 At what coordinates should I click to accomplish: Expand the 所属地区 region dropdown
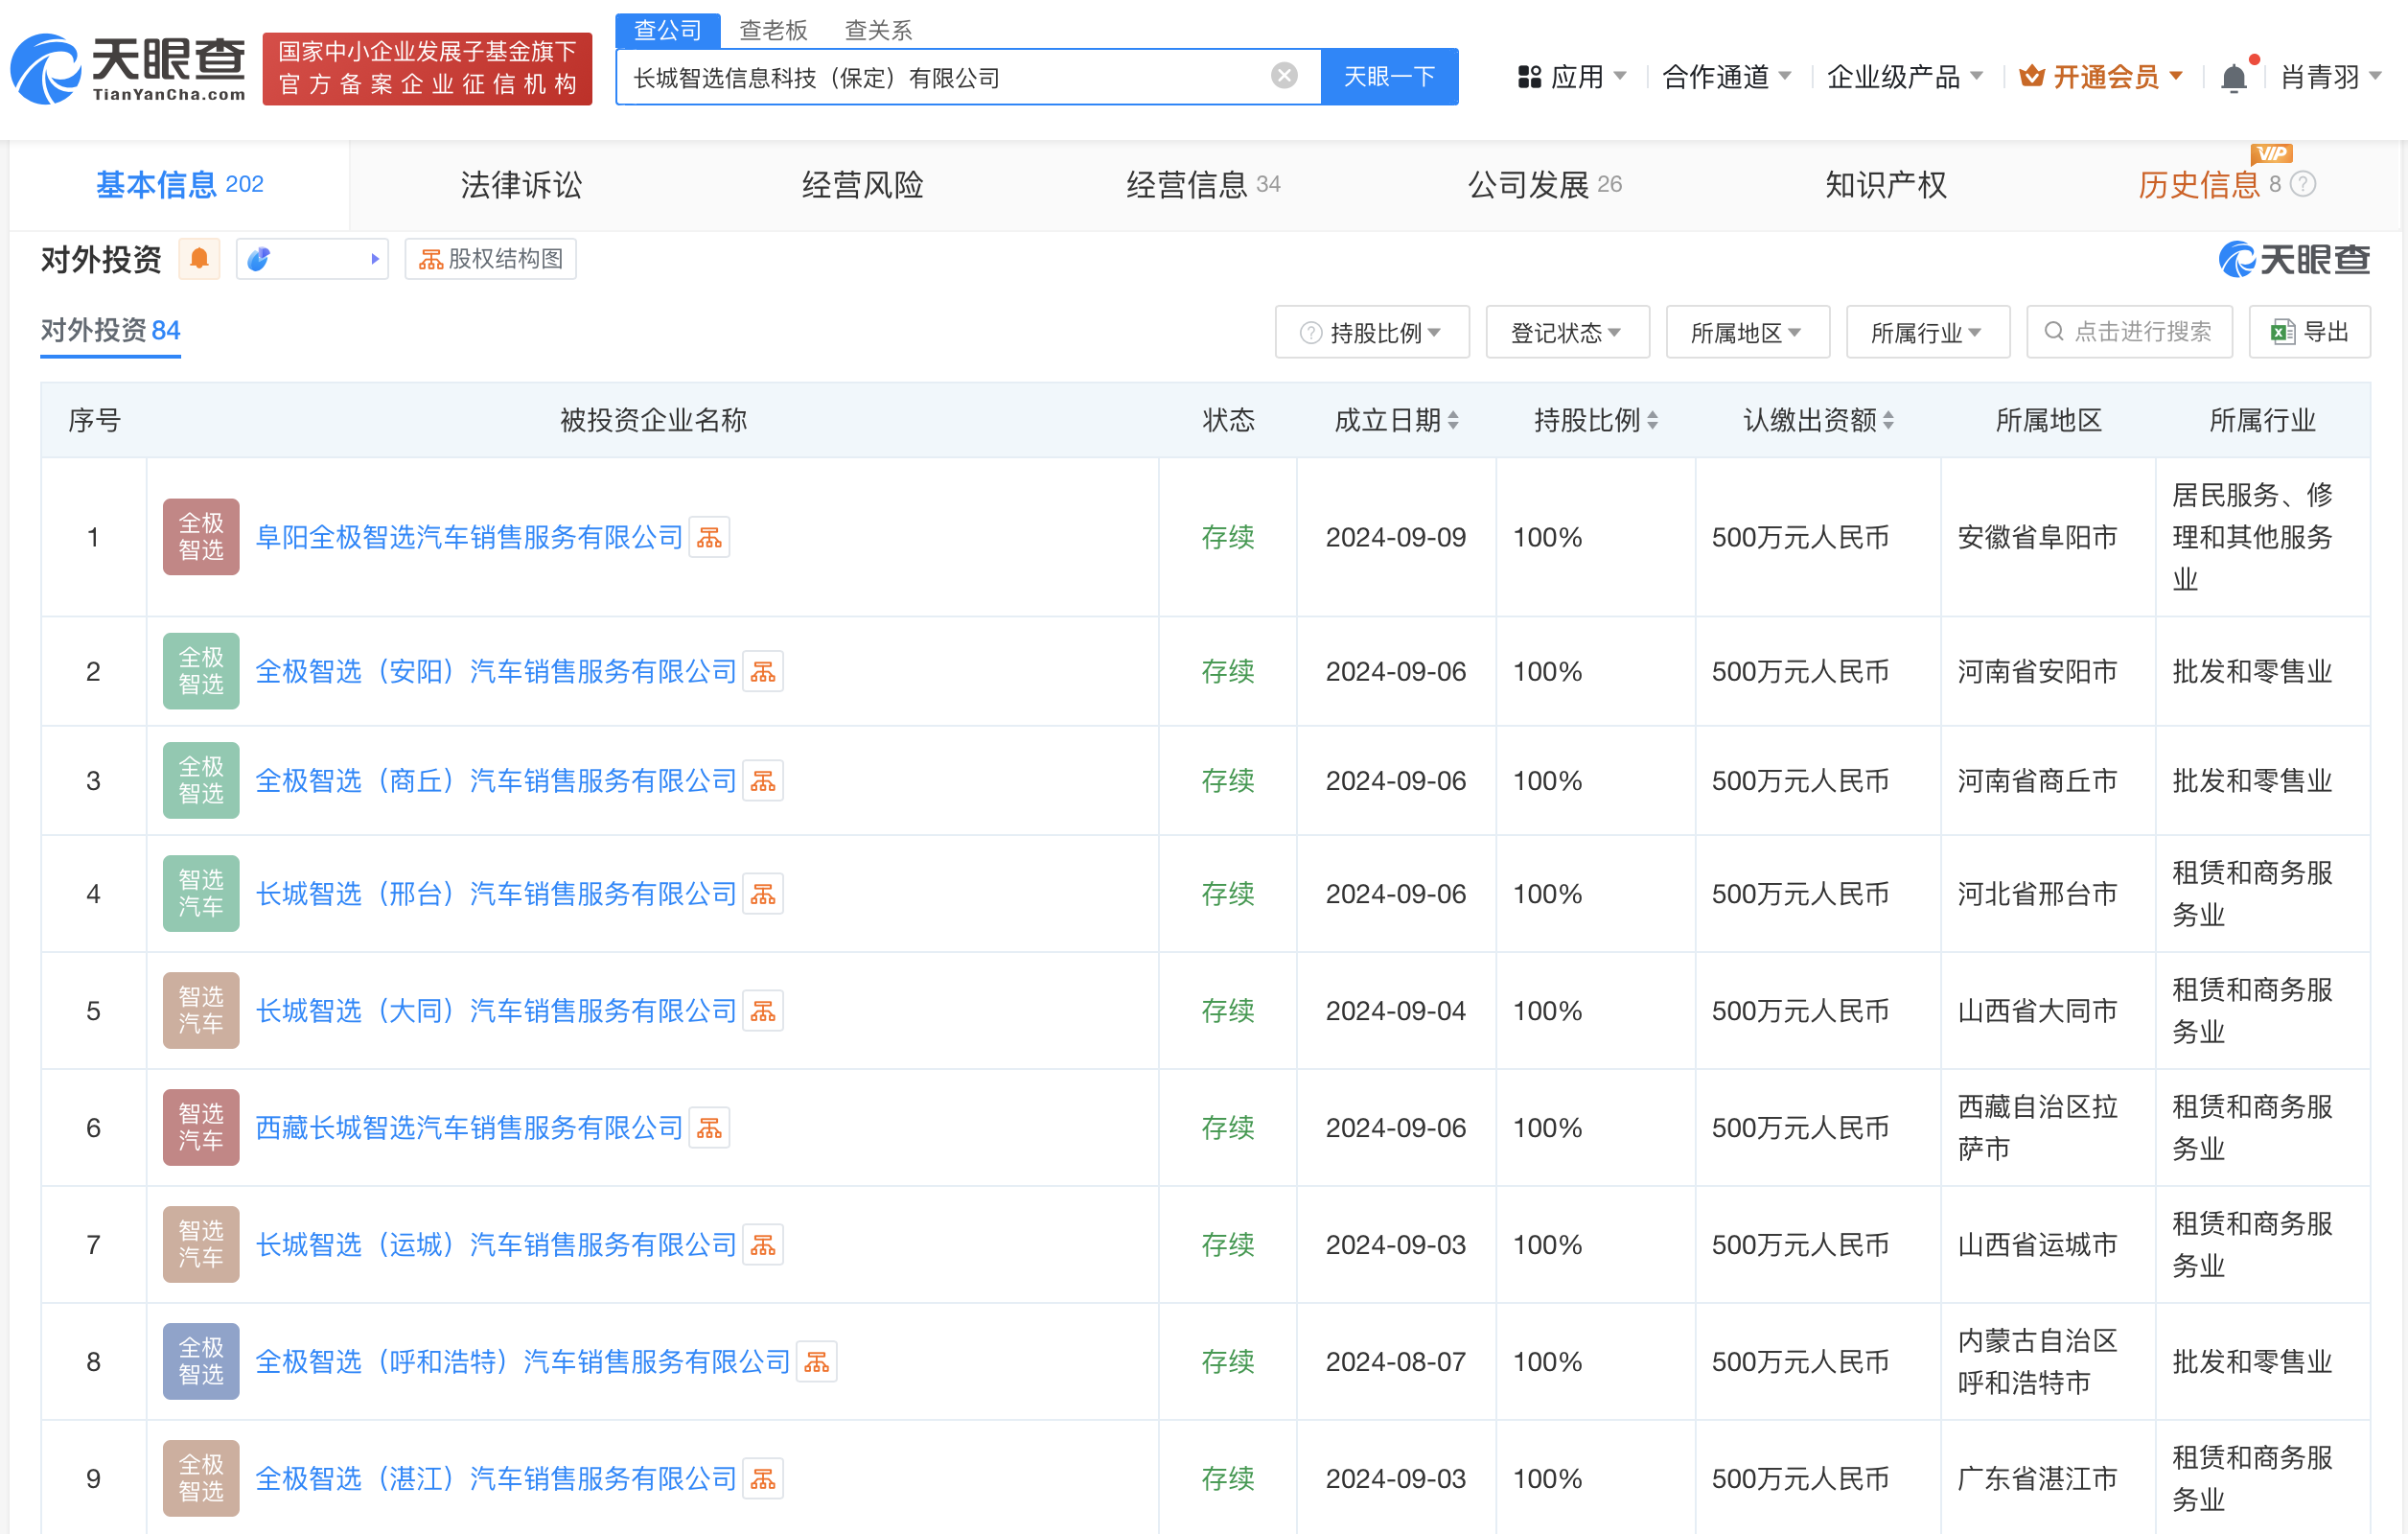tap(1747, 331)
